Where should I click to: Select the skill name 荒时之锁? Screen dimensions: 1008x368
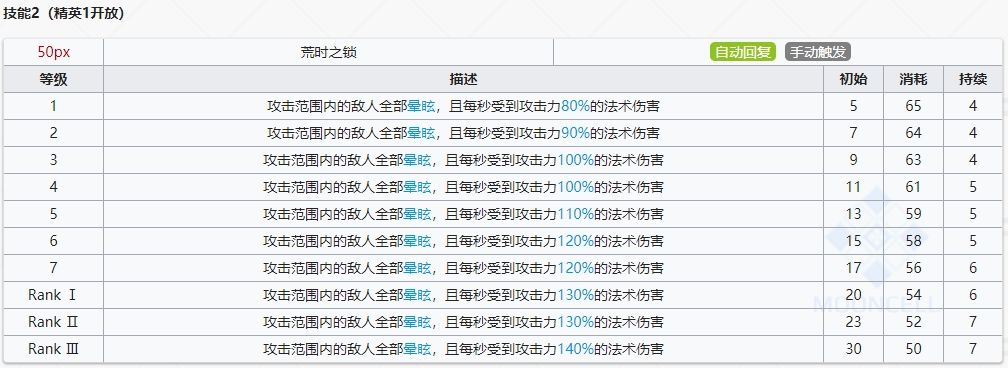click(328, 53)
